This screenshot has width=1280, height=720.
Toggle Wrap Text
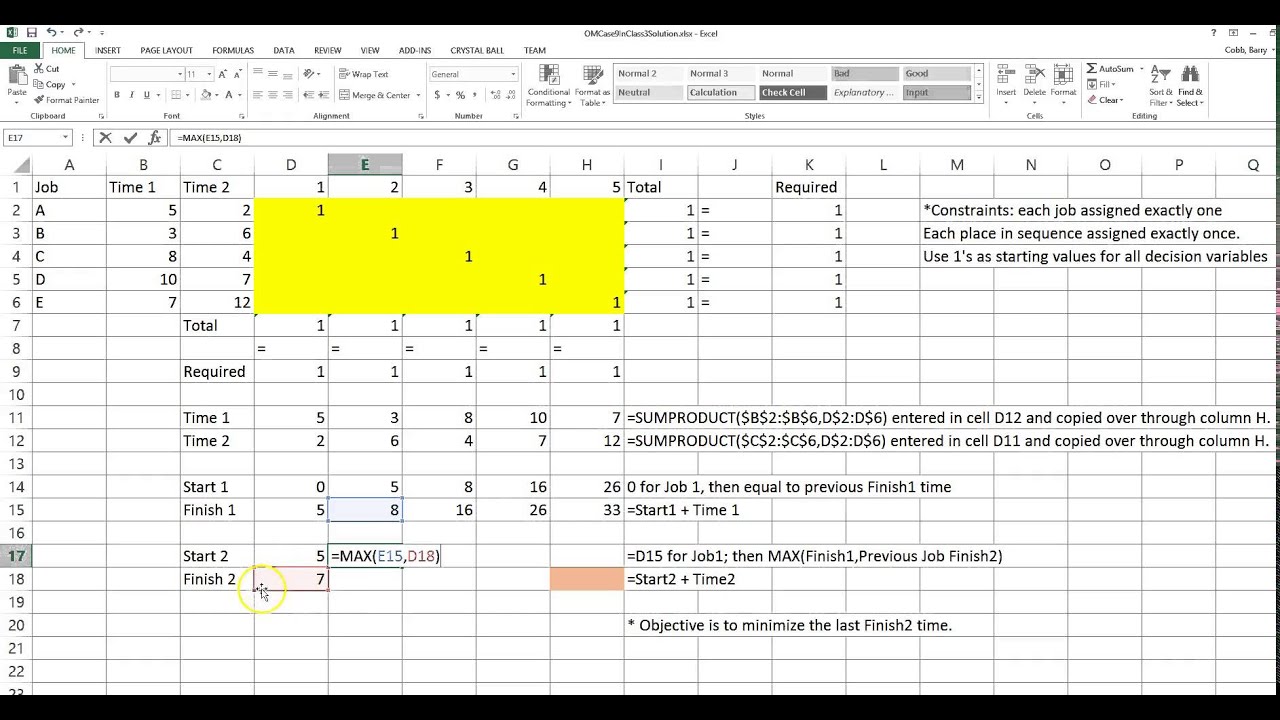point(364,74)
